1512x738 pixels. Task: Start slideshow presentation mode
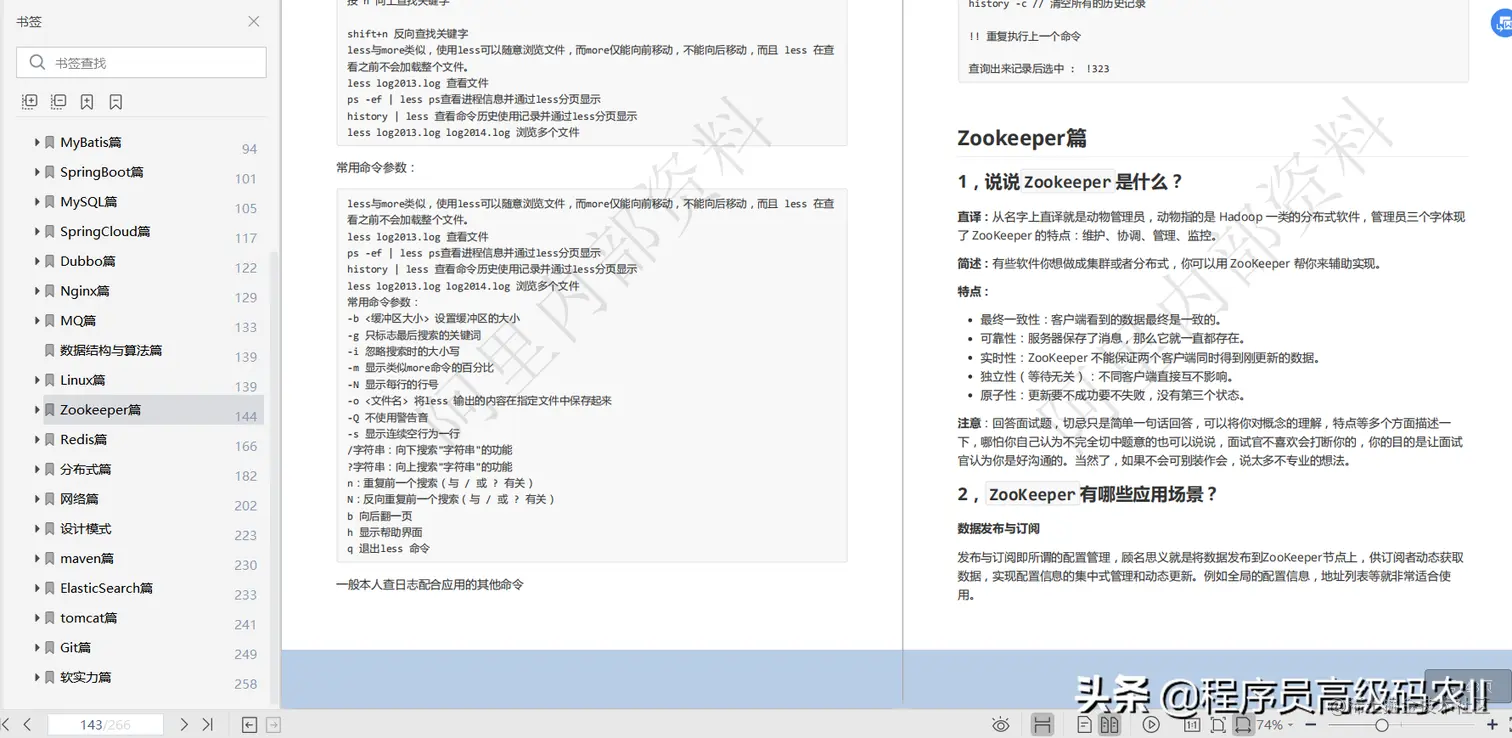(x=1151, y=724)
